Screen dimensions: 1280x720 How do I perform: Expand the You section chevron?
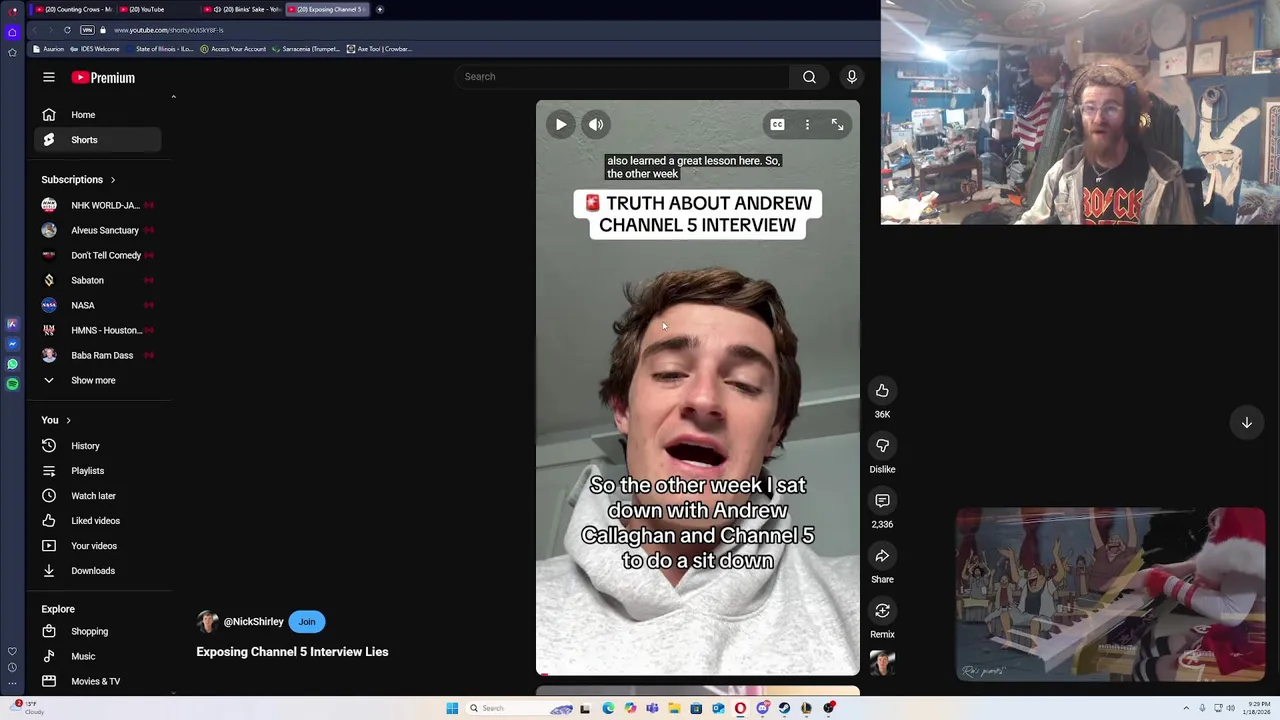coord(68,420)
